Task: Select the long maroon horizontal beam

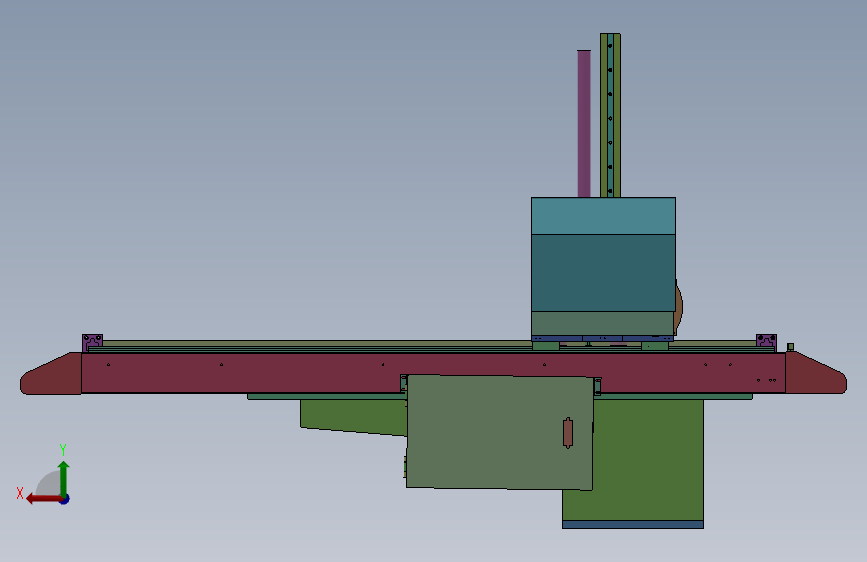Action: tap(434, 373)
